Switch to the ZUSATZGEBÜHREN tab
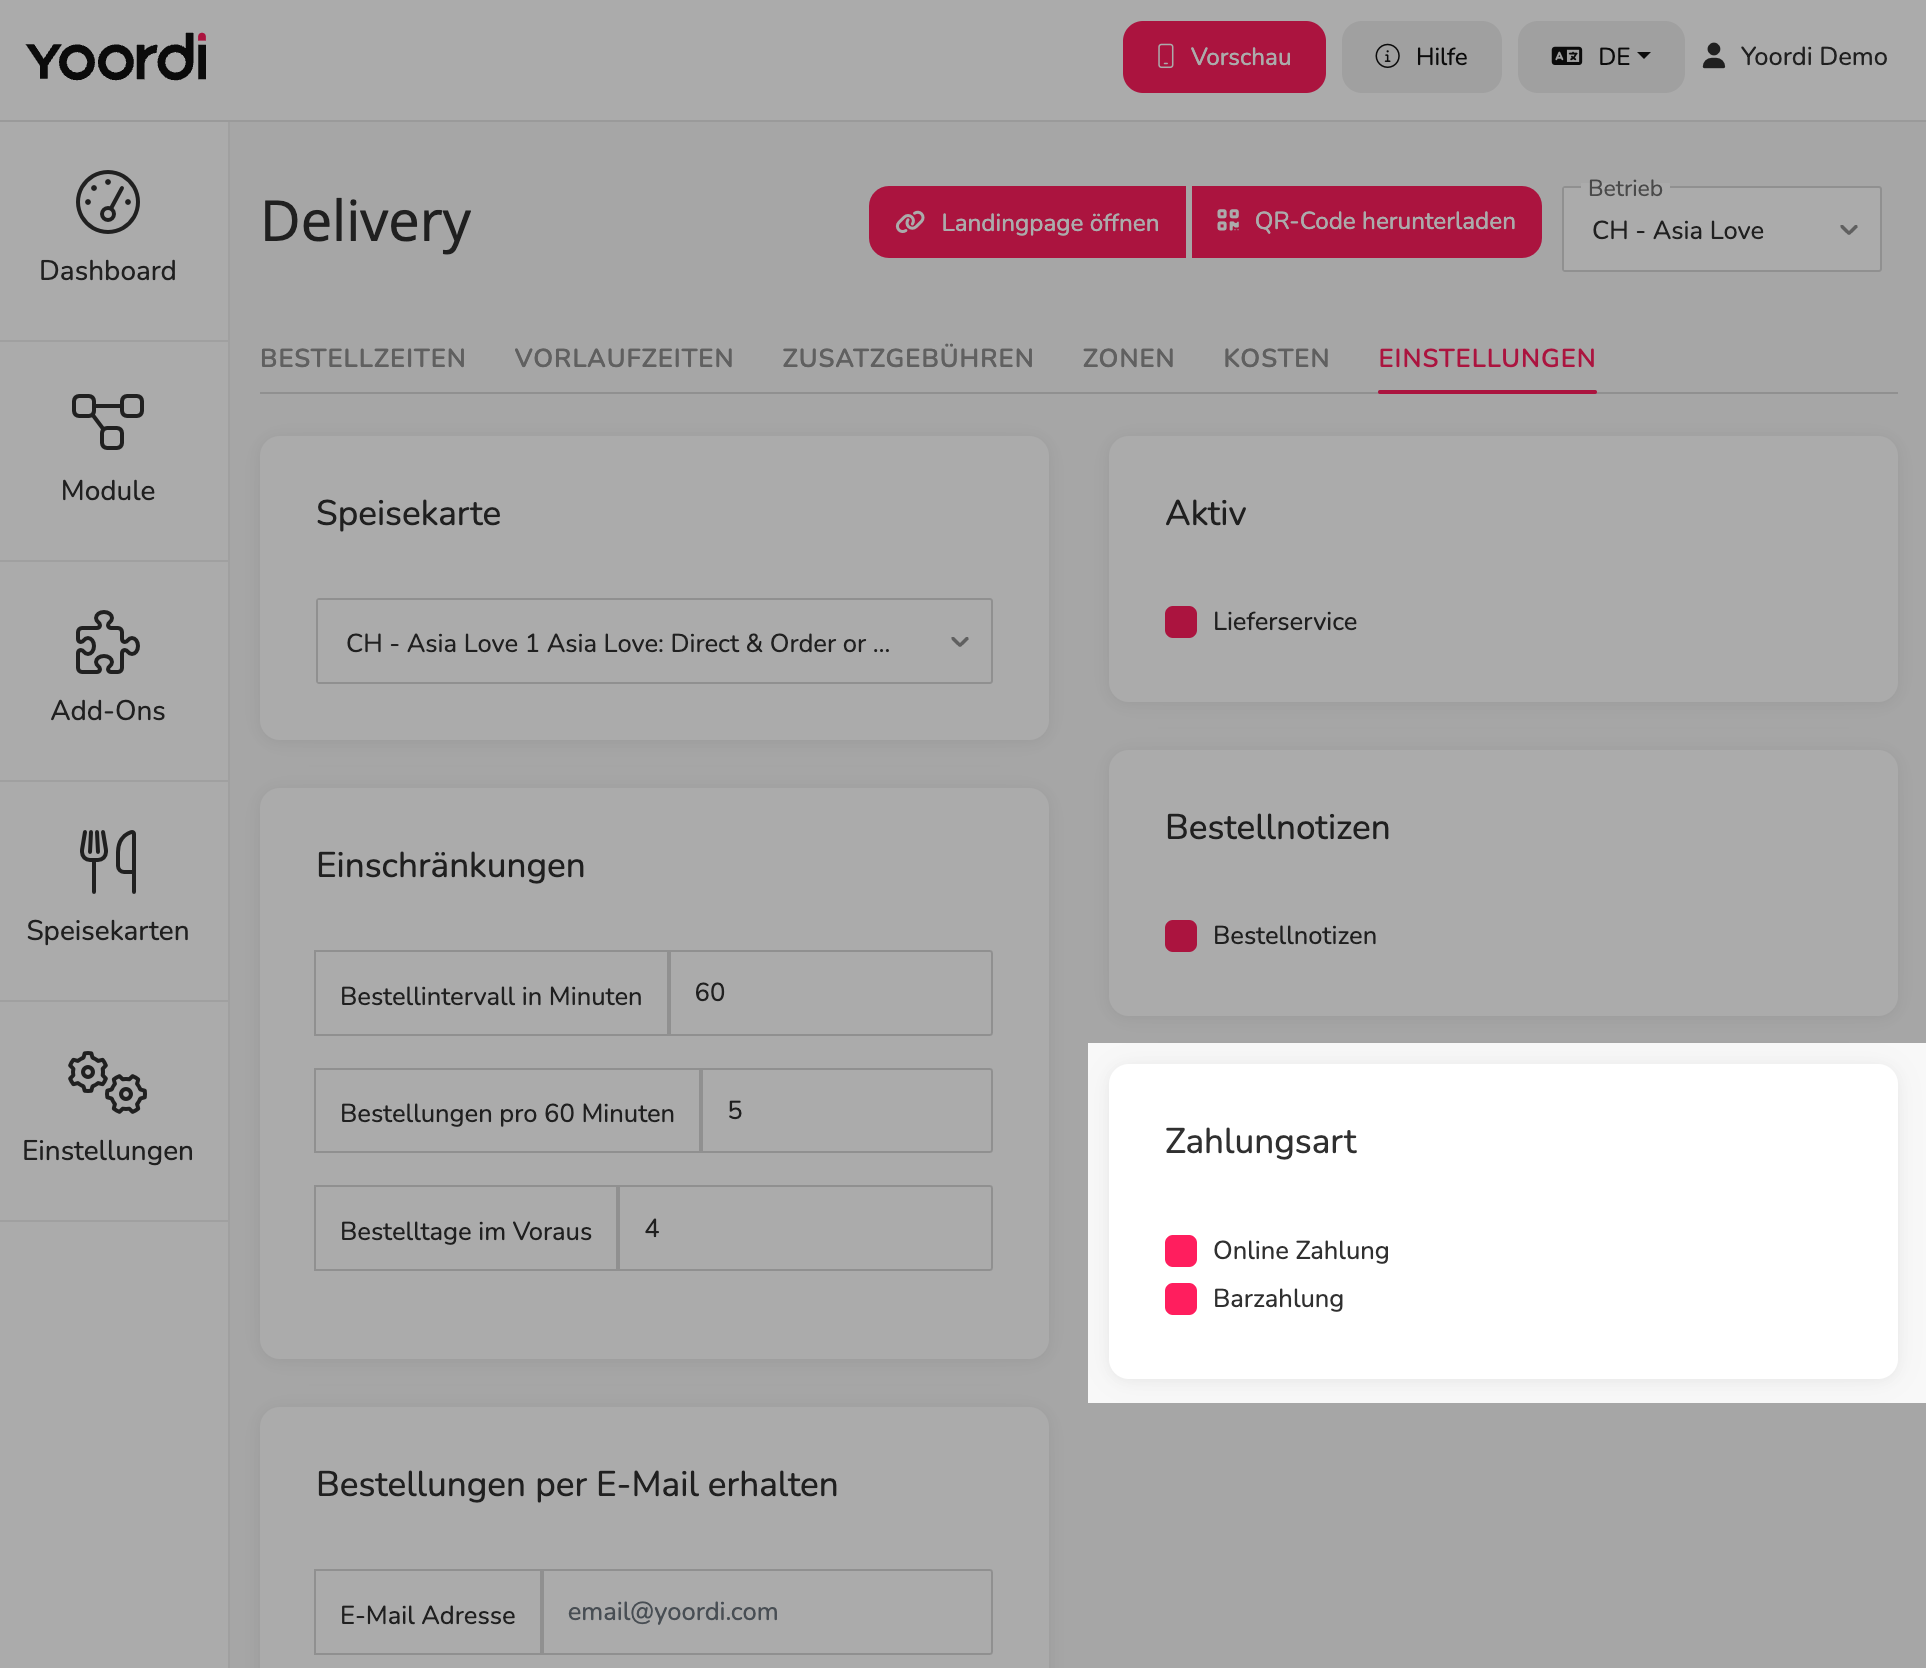Screen dimensions: 1926x1668 pos(908,358)
